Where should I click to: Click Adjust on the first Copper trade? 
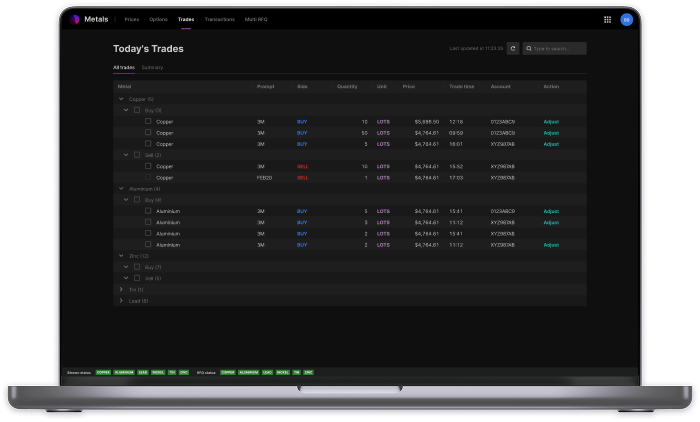[550, 121]
